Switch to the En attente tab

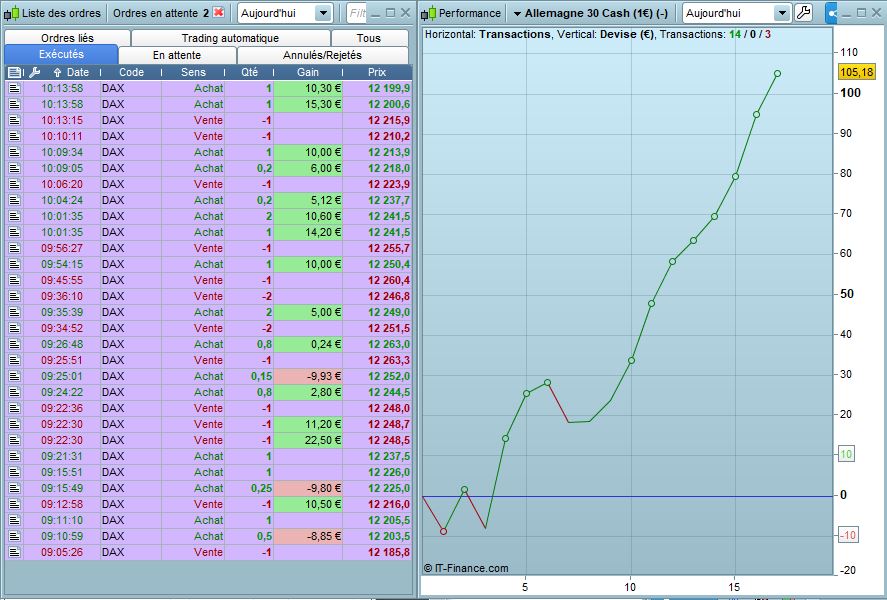tap(177, 55)
